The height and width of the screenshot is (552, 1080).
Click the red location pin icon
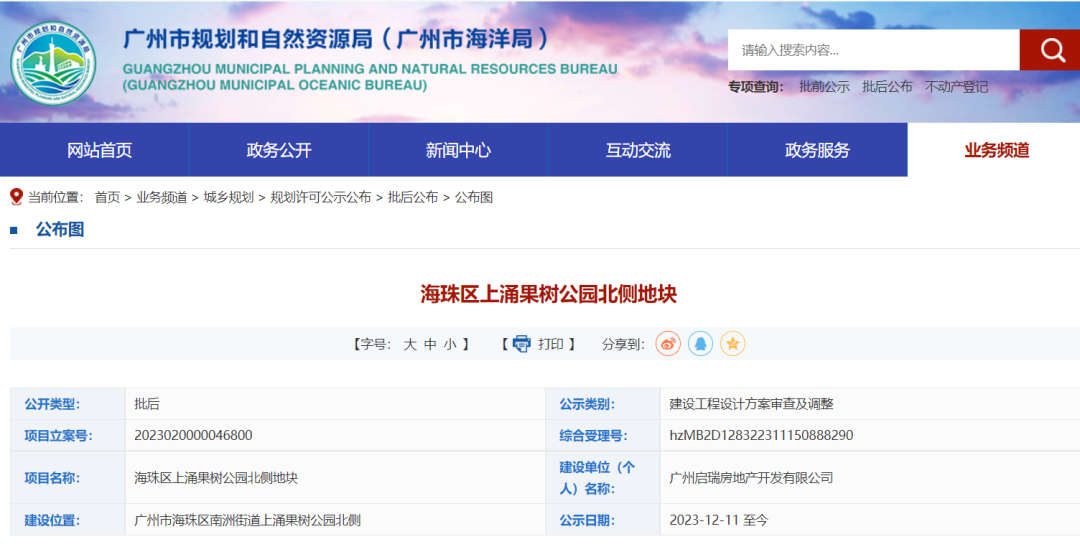[x=17, y=197]
